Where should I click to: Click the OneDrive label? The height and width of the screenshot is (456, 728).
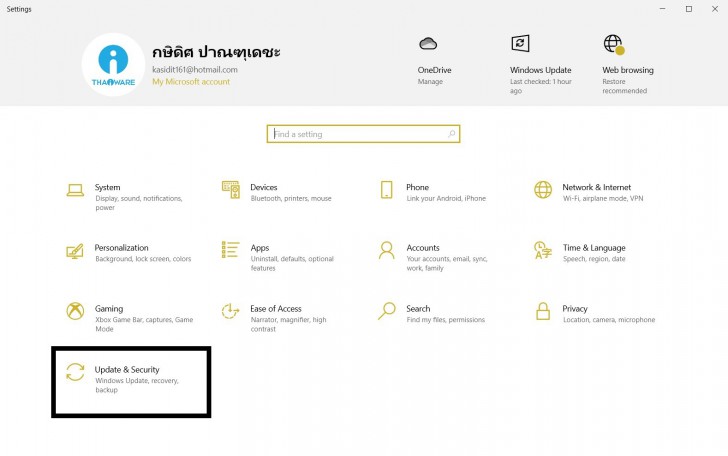tap(434, 70)
